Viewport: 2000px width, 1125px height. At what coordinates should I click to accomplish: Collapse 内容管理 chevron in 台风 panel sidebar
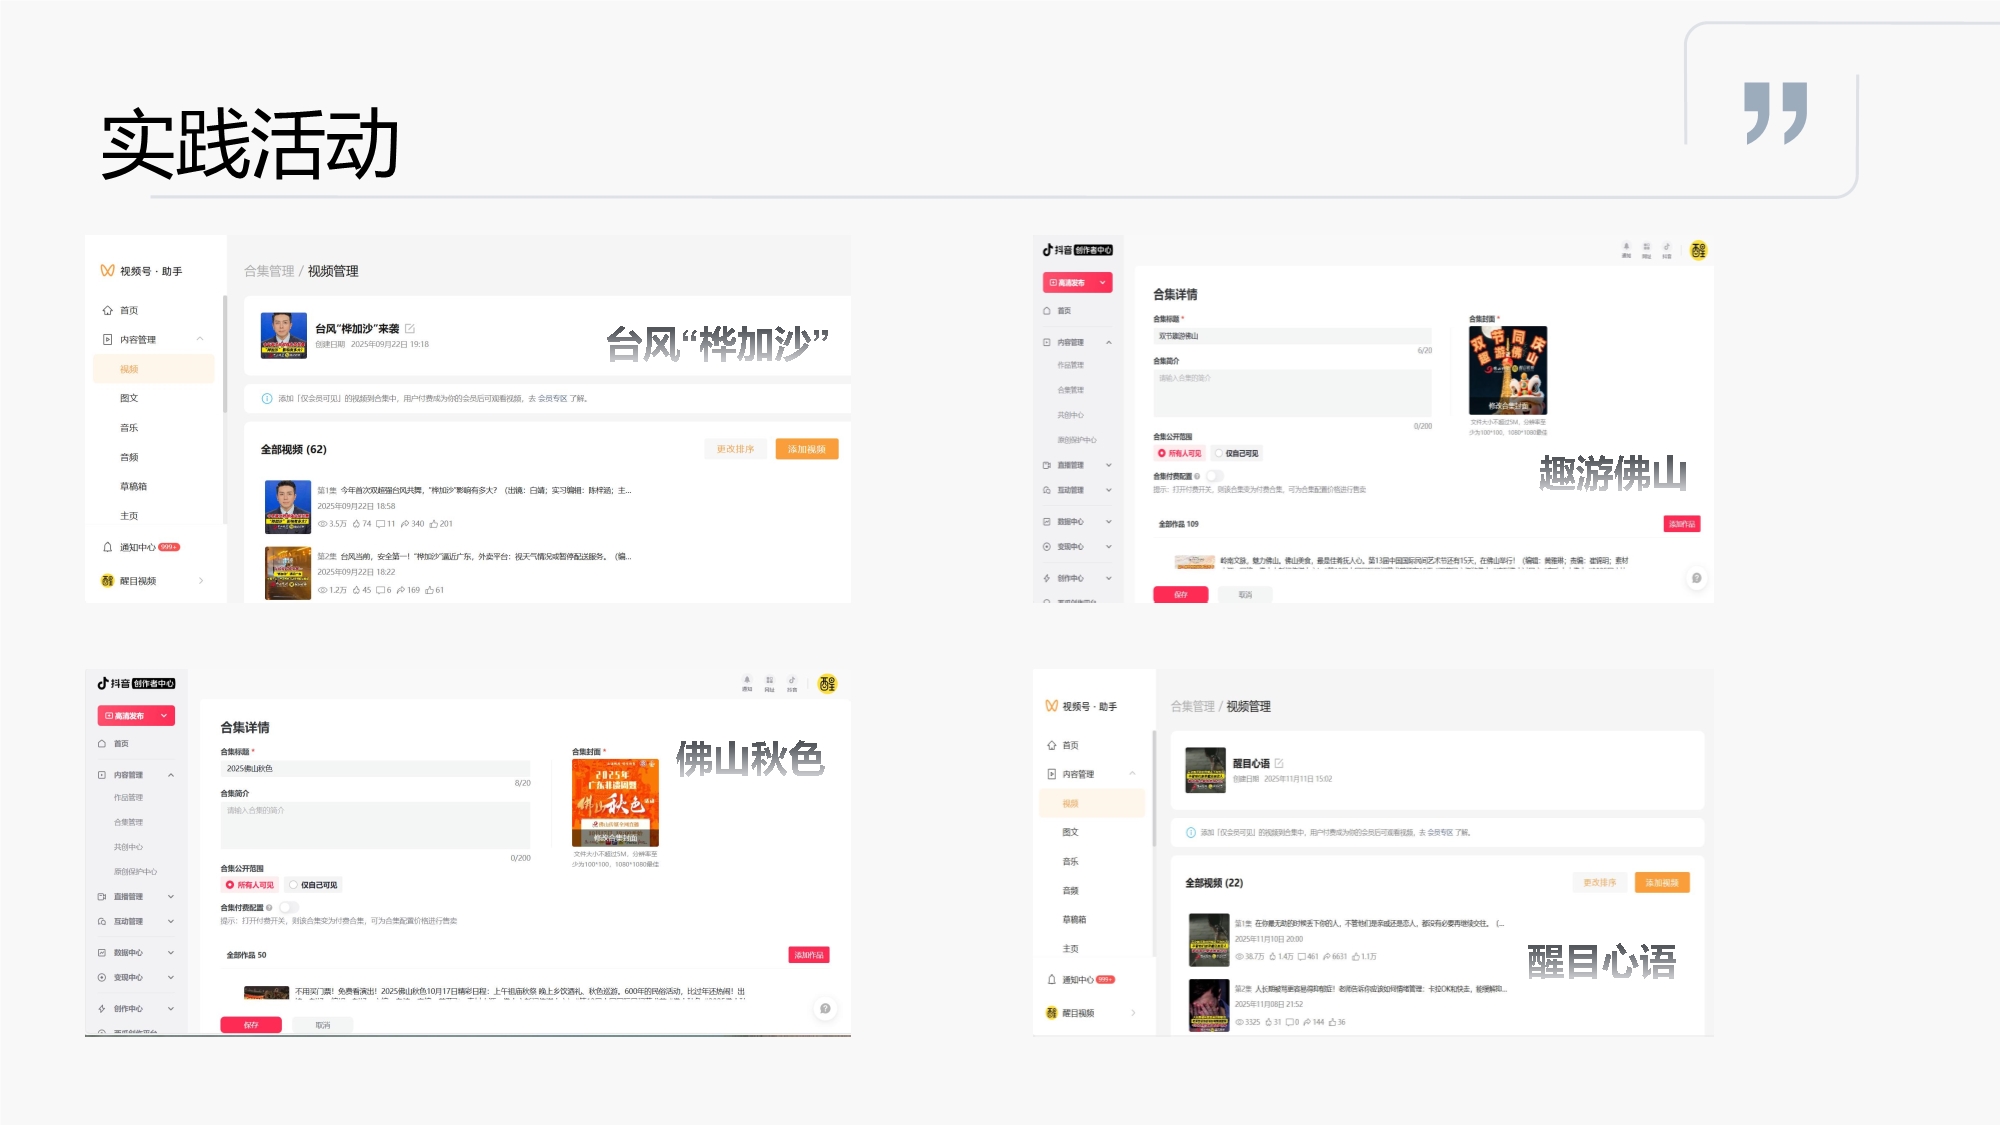pyautogui.click(x=200, y=340)
